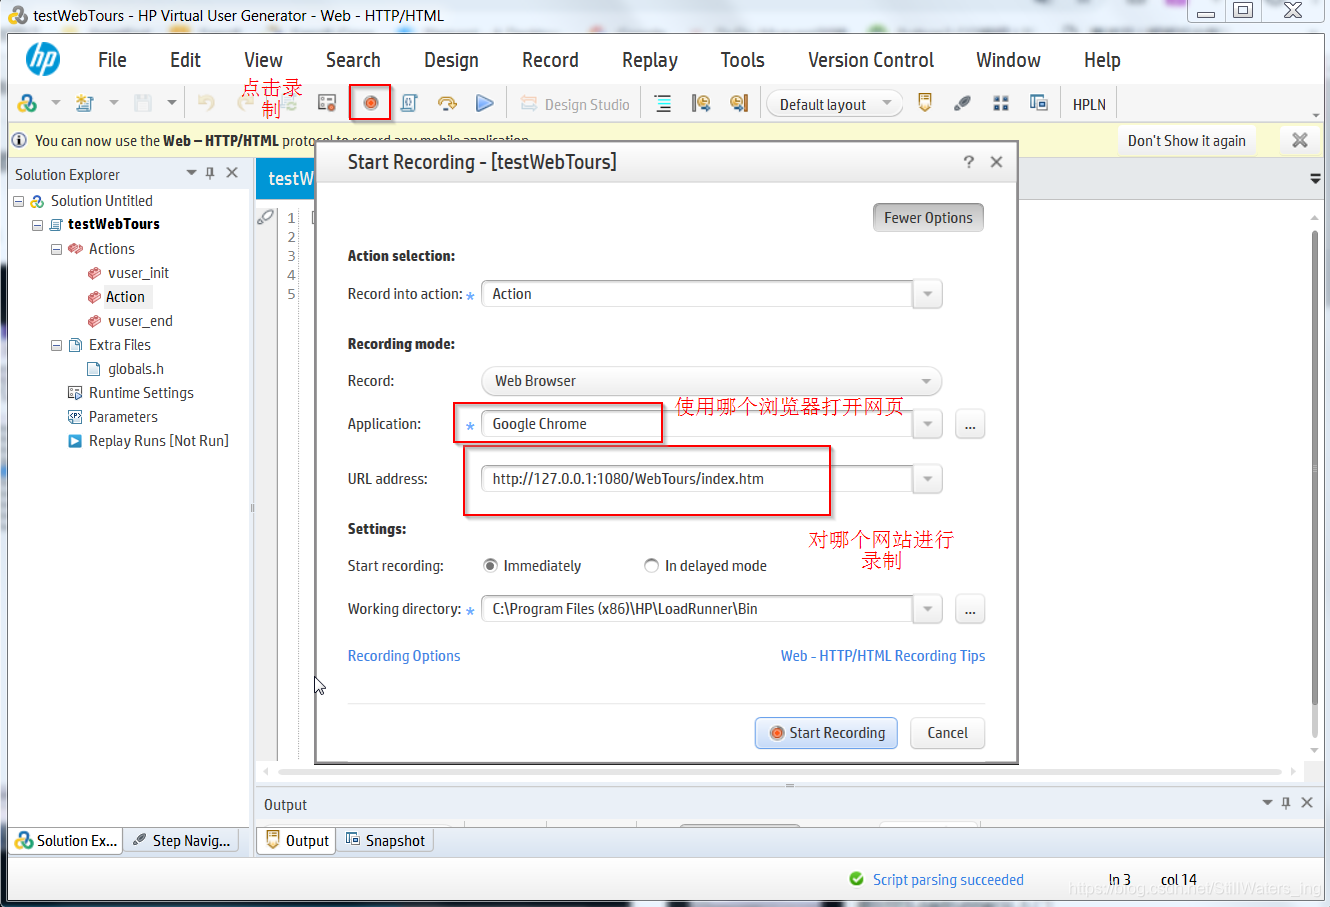Click the Undo toolbar icon
The image size is (1330, 907).
pyautogui.click(x=206, y=103)
